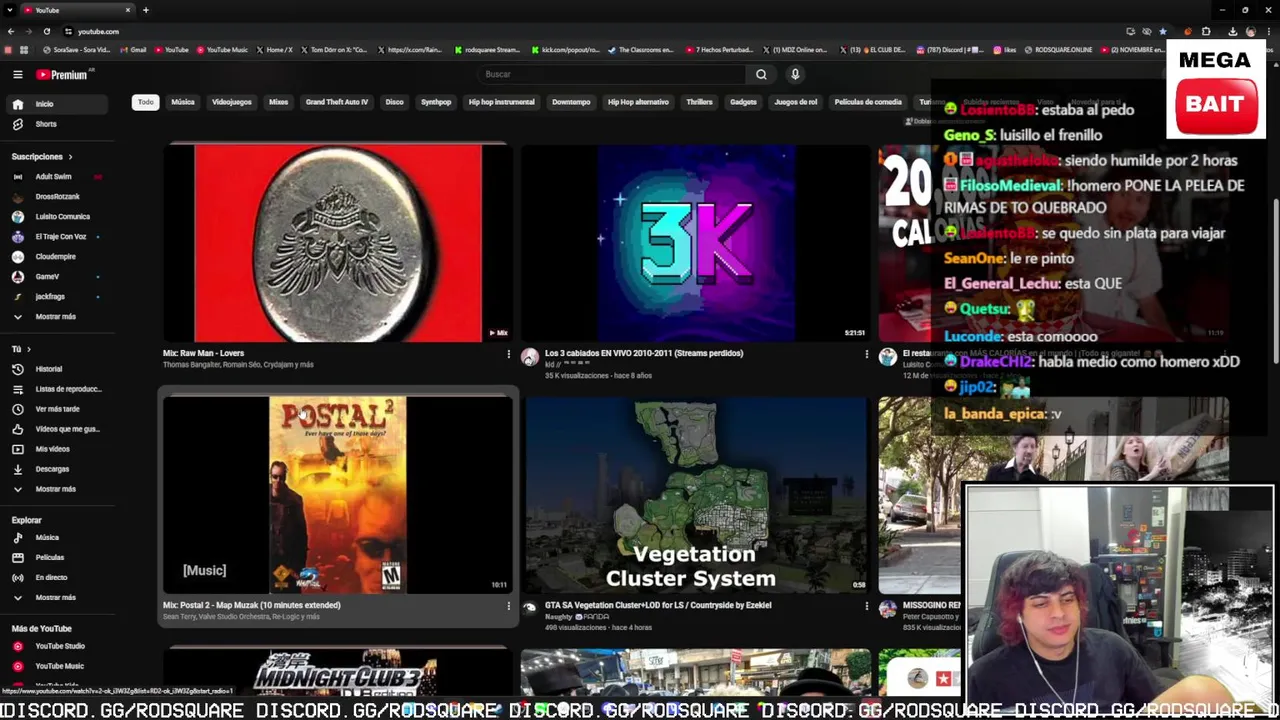Image resolution: width=1280 pixels, height=720 pixels.
Task: Open Videos que me gustan
Action: click(58, 429)
